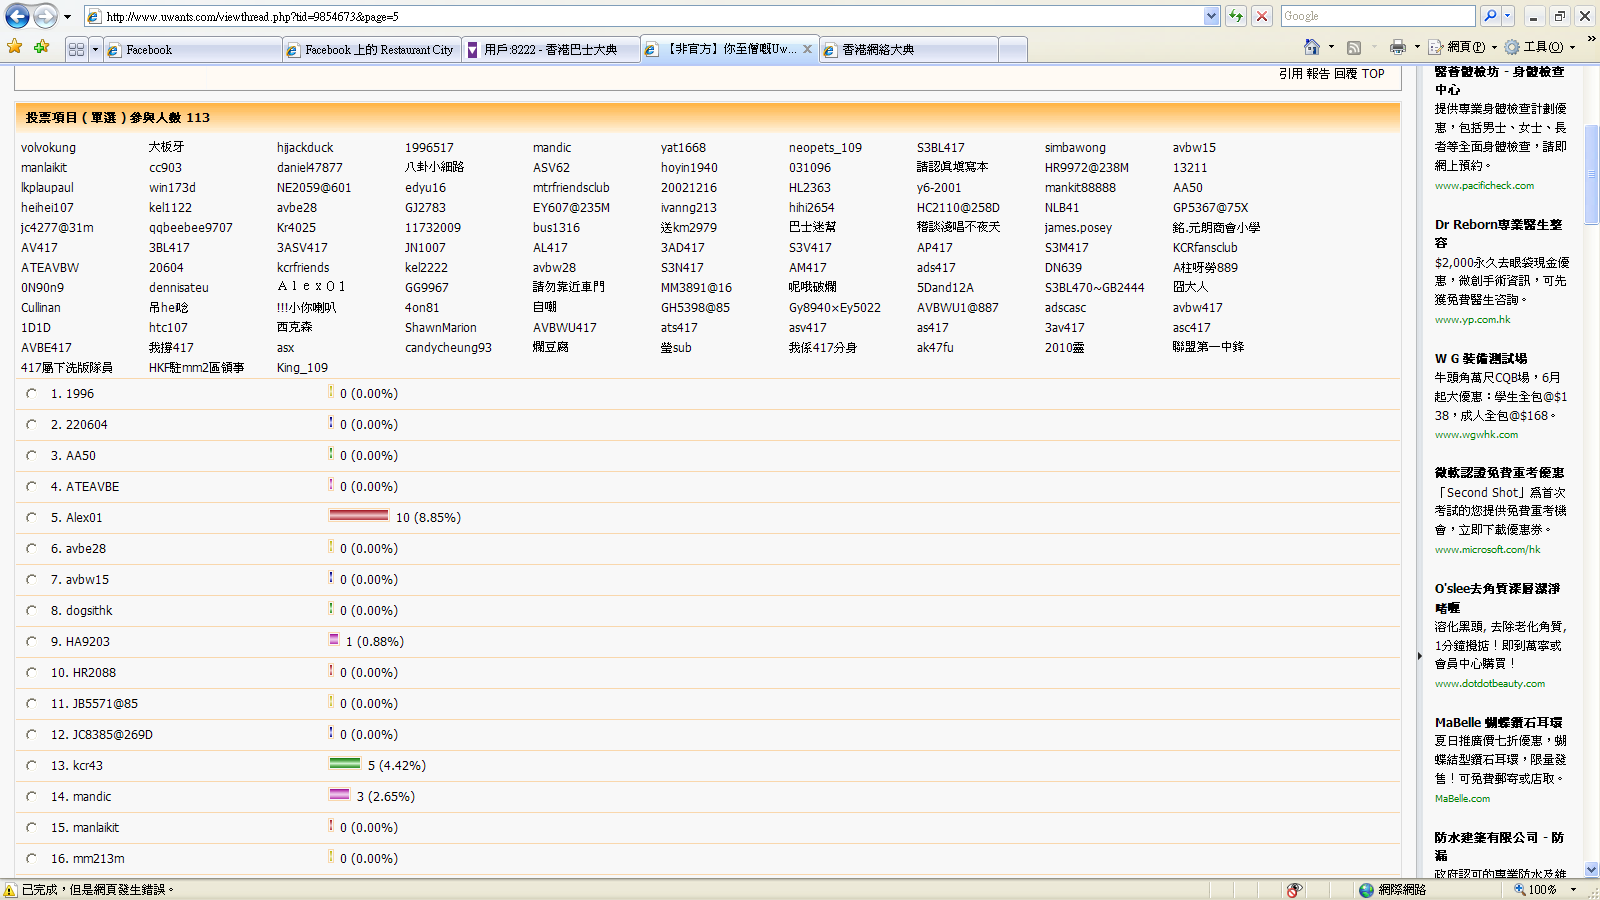Click the Google search box
The height and width of the screenshot is (900, 1600).
pos(1377,16)
